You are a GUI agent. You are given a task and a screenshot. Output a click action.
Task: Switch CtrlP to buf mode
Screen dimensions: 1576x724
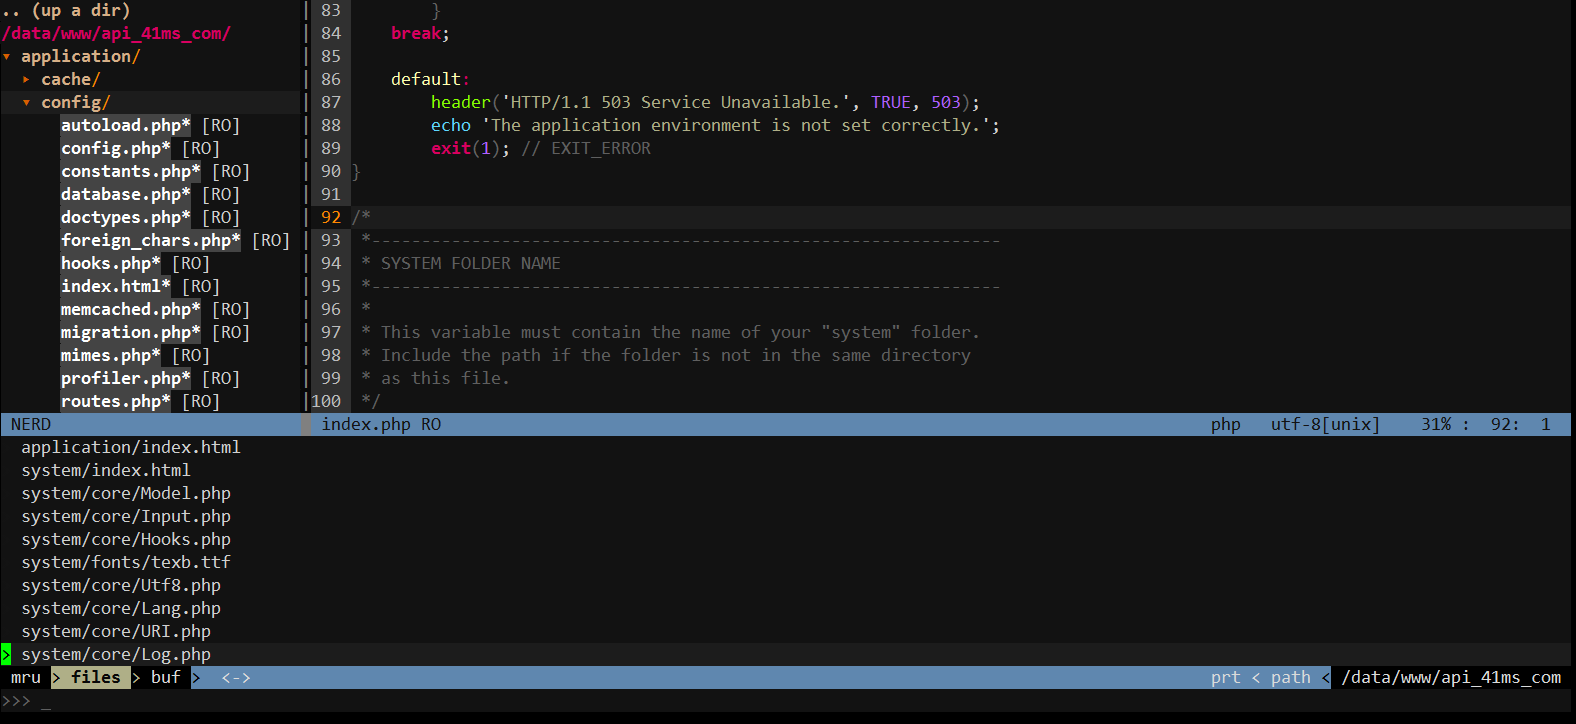[x=166, y=678]
